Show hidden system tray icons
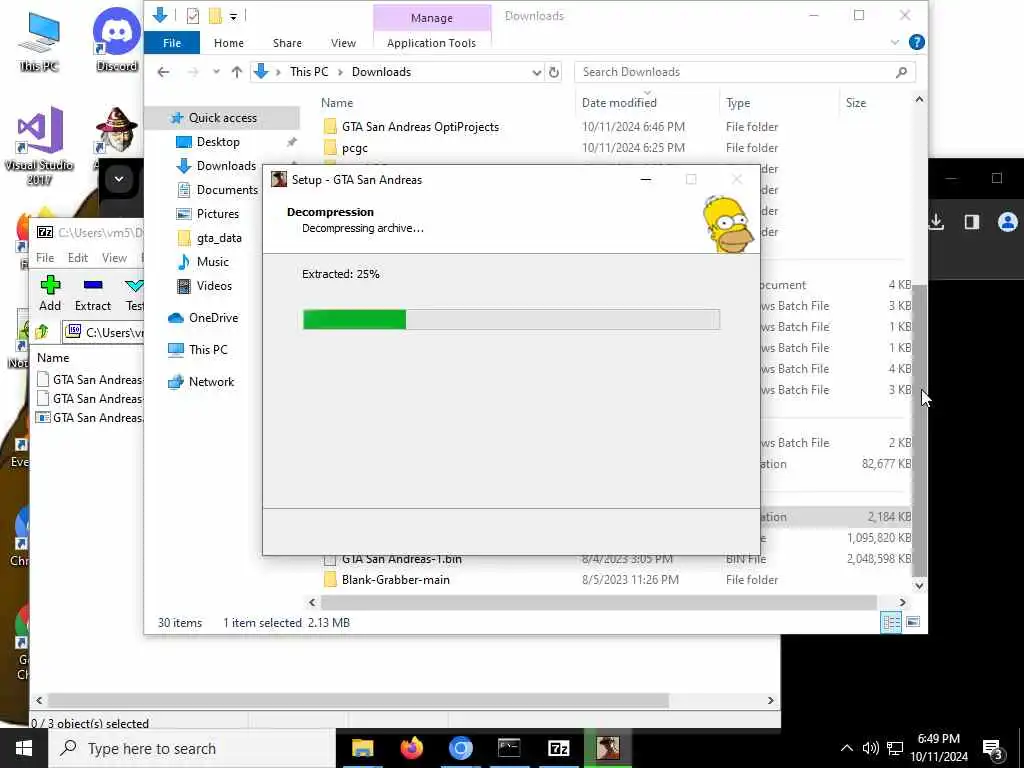1024x768 pixels. (x=846, y=748)
